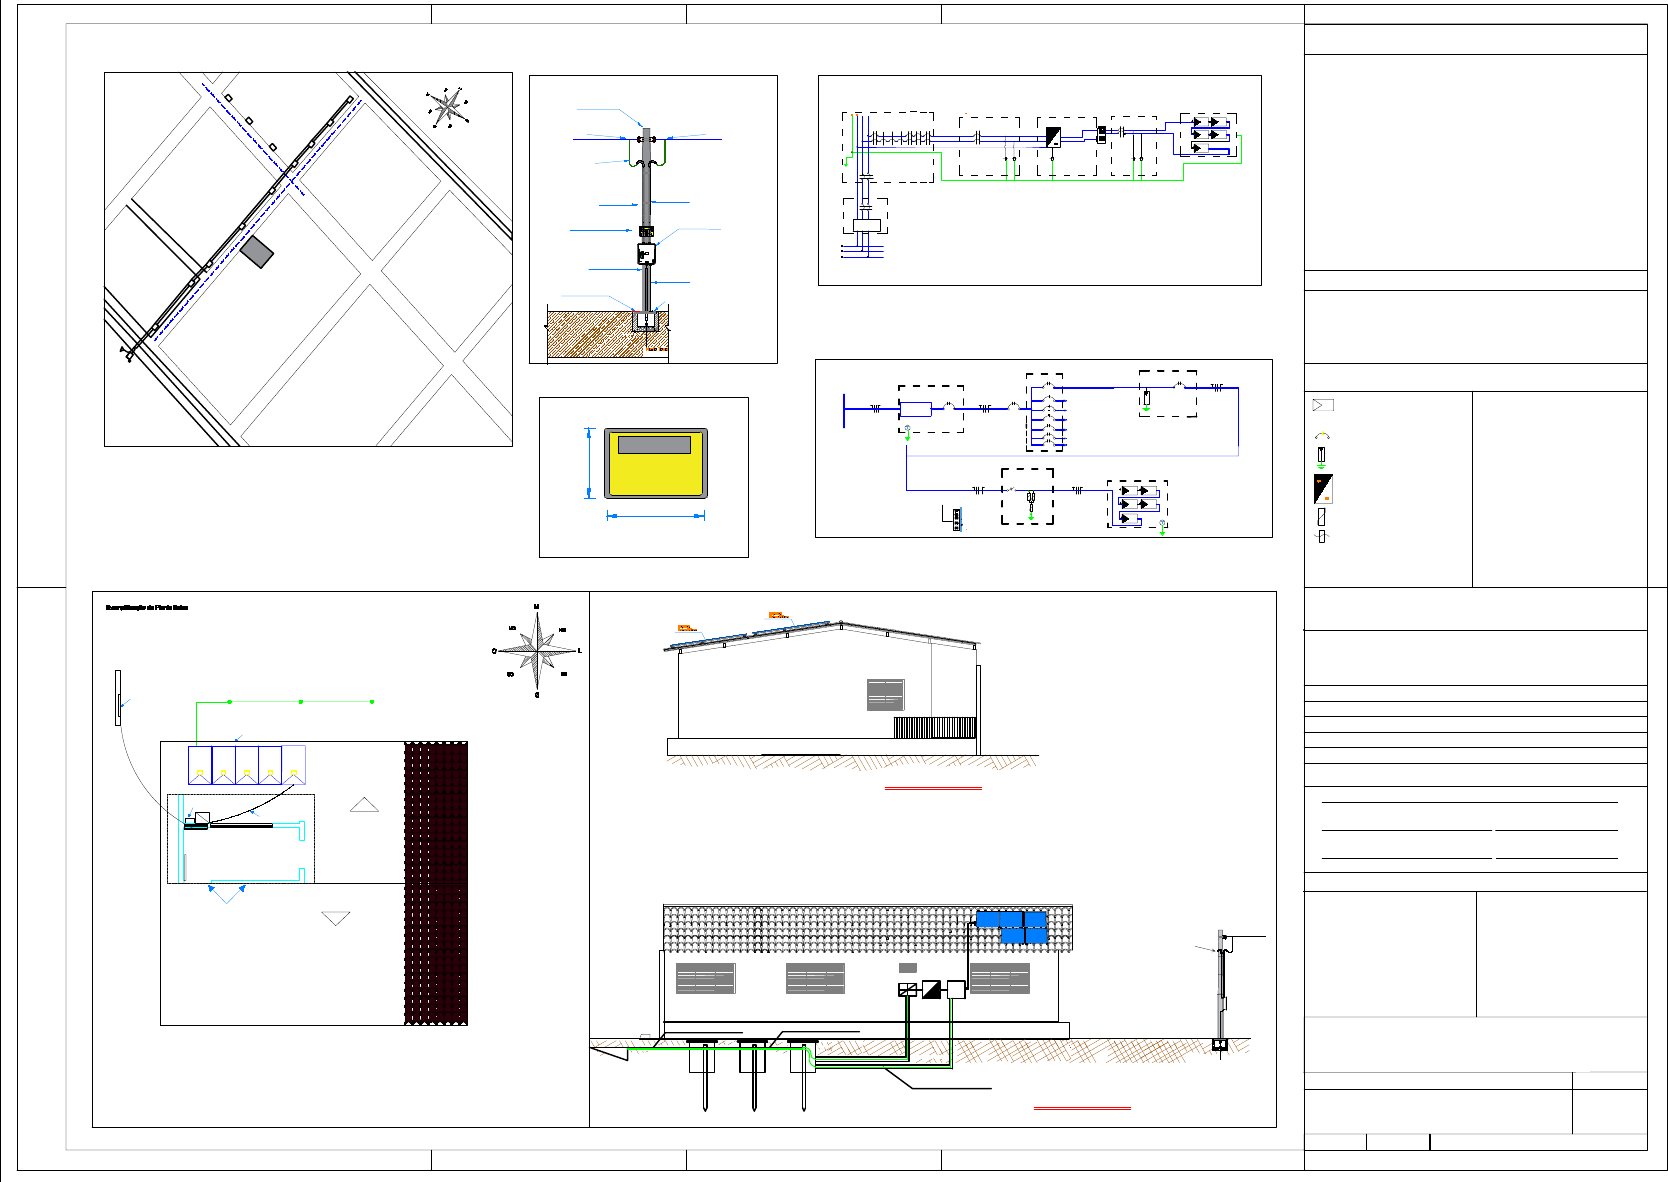Image resolution: width=1668 pixels, height=1182 pixels.
Task: Click the black-and-white inverter symbol in the legend
Action: tap(1323, 489)
